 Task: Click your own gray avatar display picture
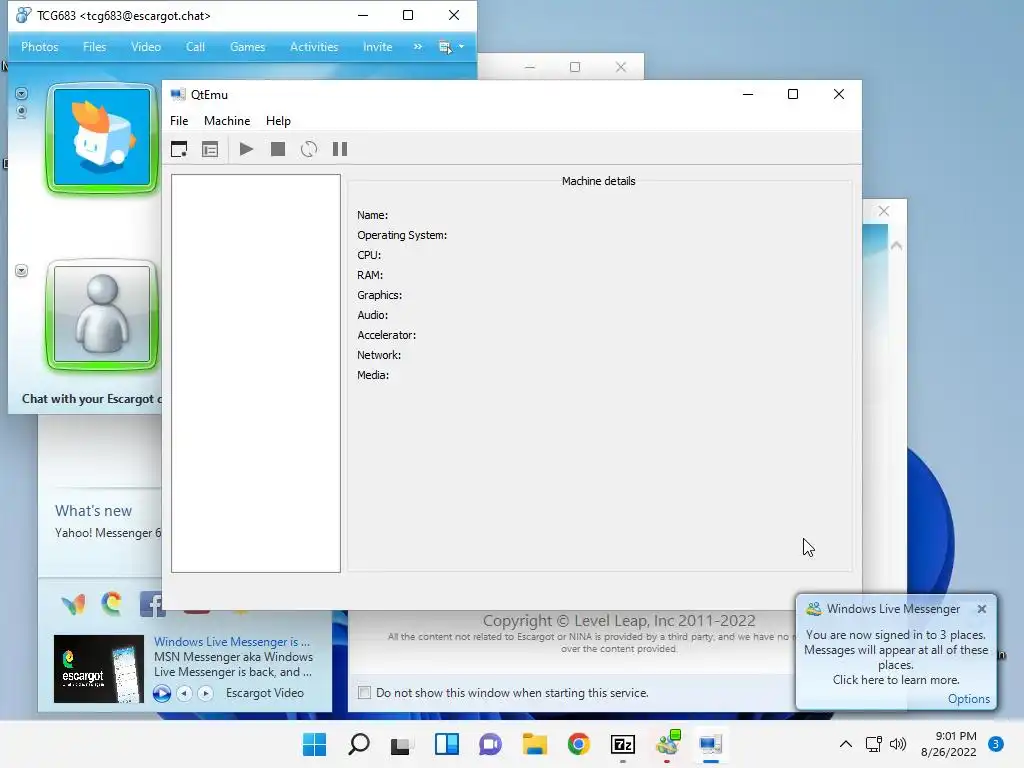(x=102, y=314)
